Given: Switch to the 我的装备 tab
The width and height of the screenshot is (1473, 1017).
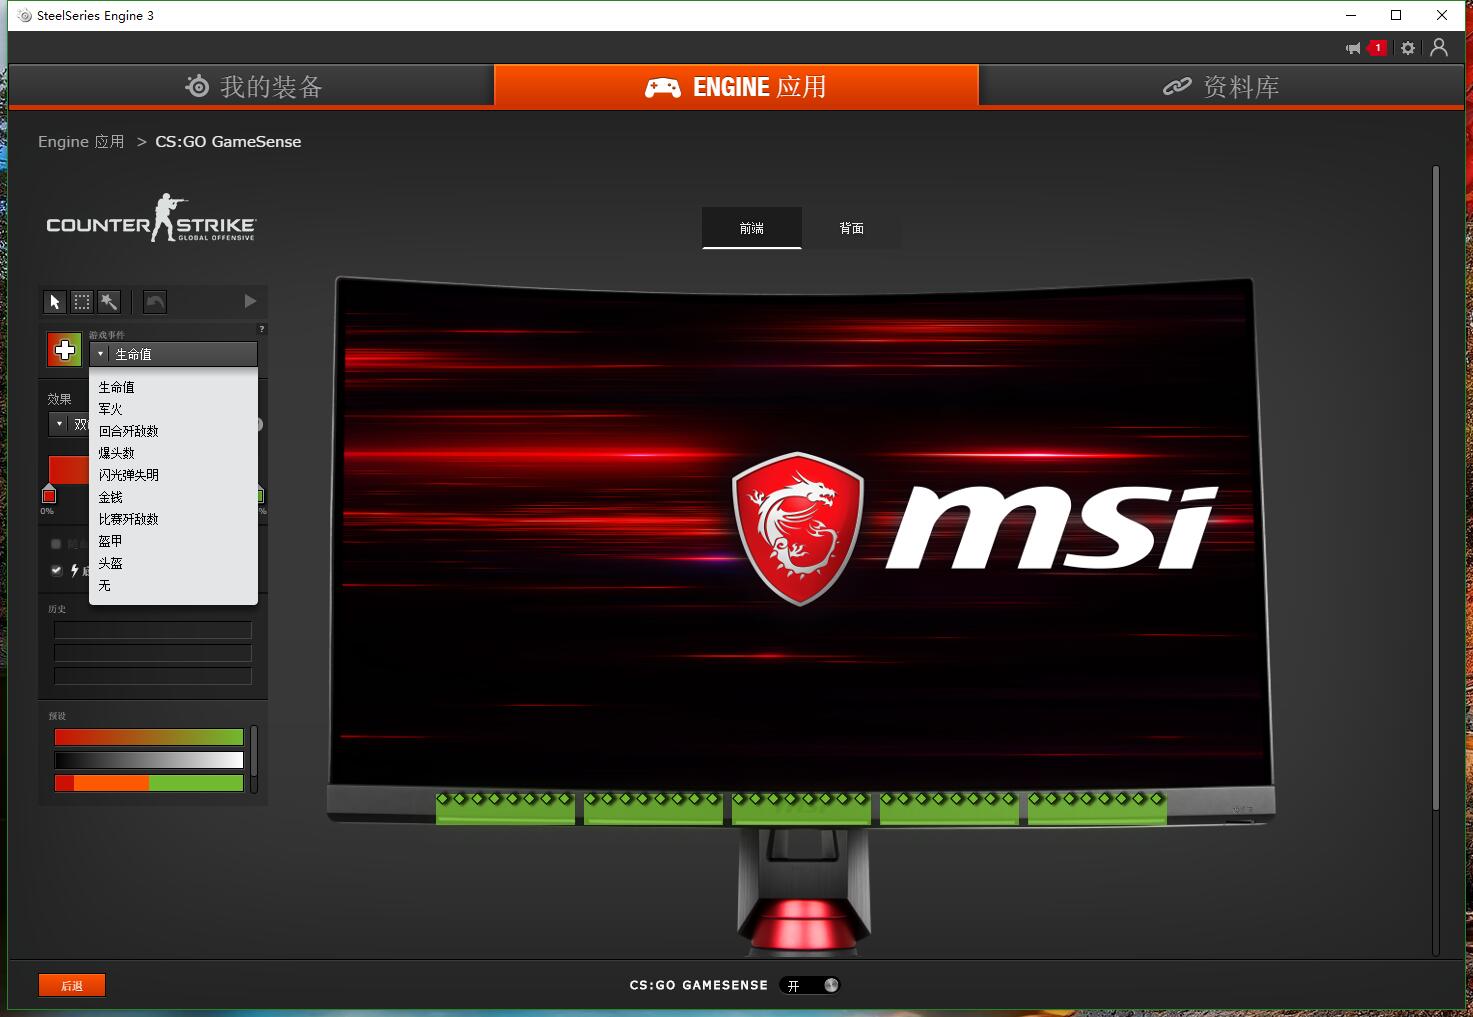Looking at the screenshot, I should [x=251, y=86].
